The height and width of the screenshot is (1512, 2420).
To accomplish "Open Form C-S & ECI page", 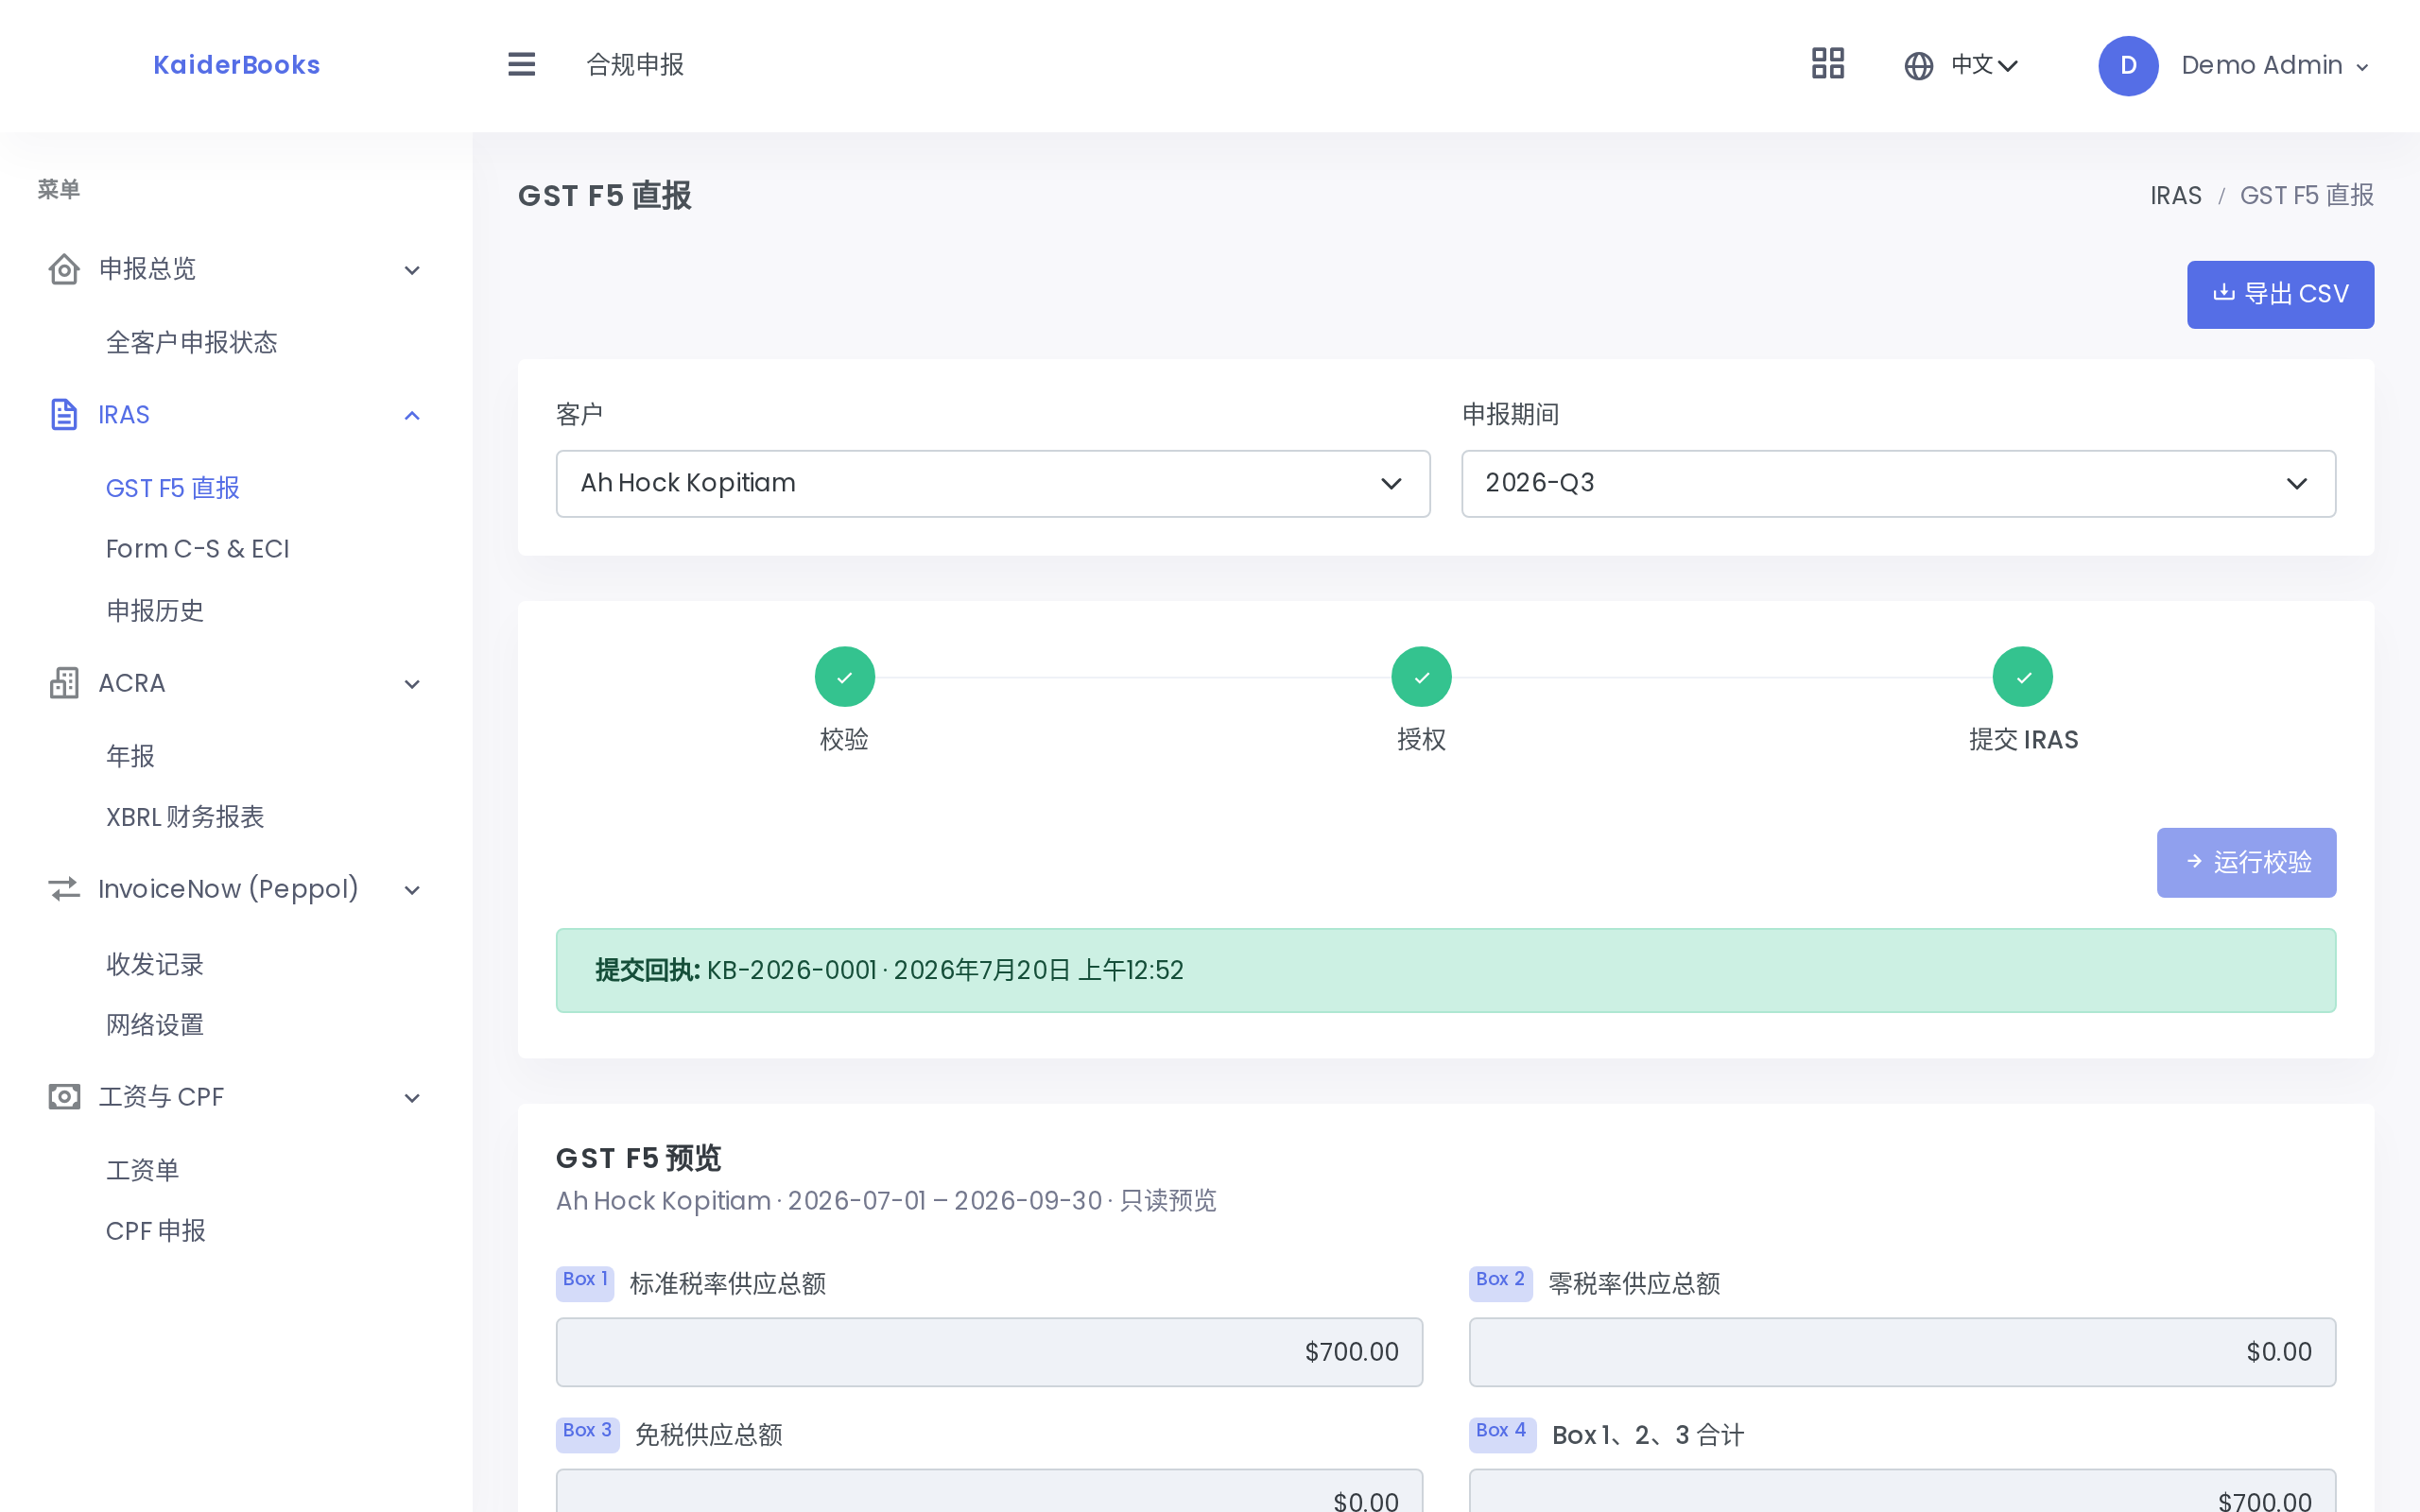I will [198, 549].
